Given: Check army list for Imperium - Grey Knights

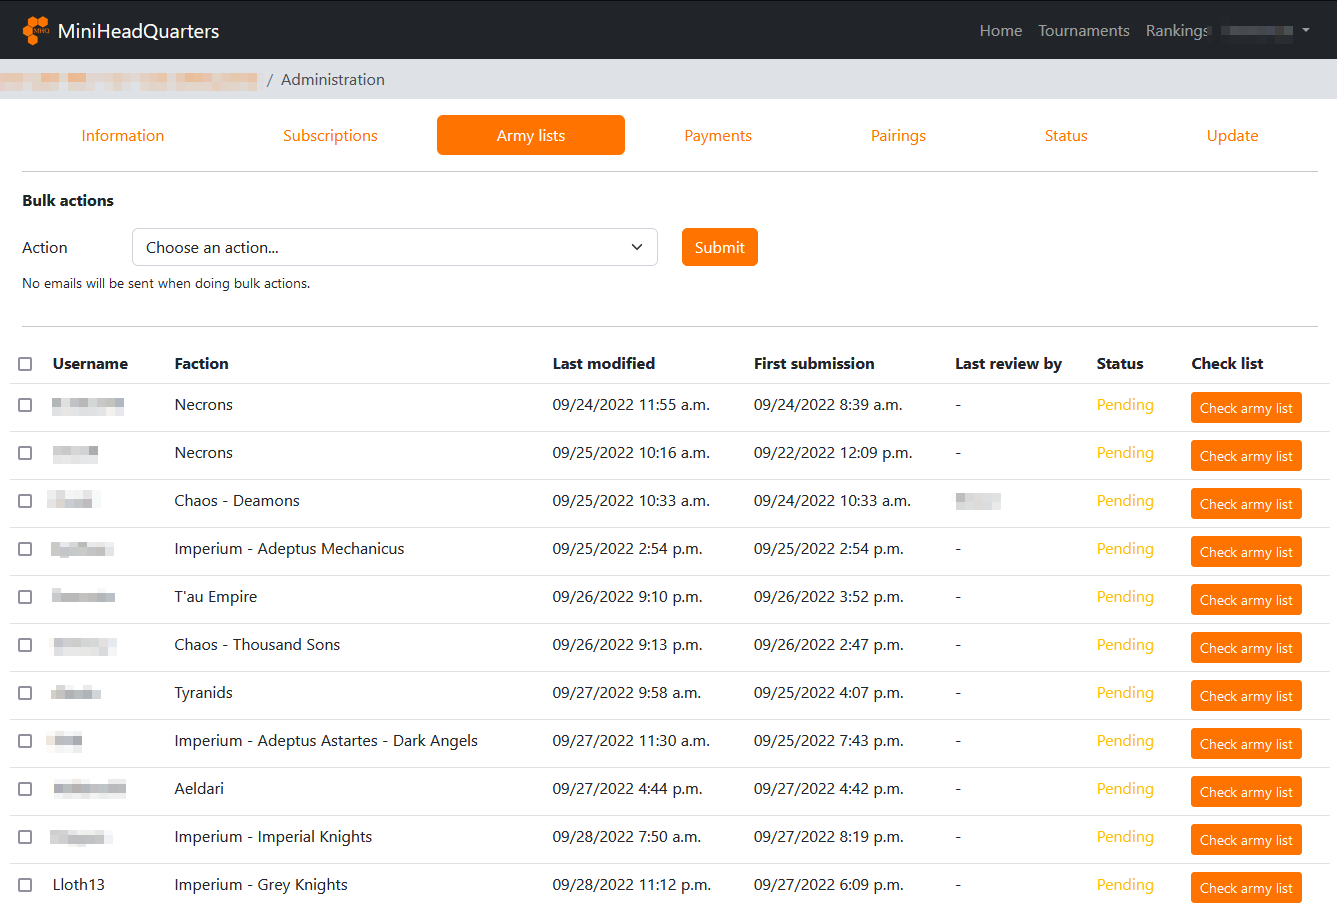Looking at the screenshot, I should pos(1245,888).
